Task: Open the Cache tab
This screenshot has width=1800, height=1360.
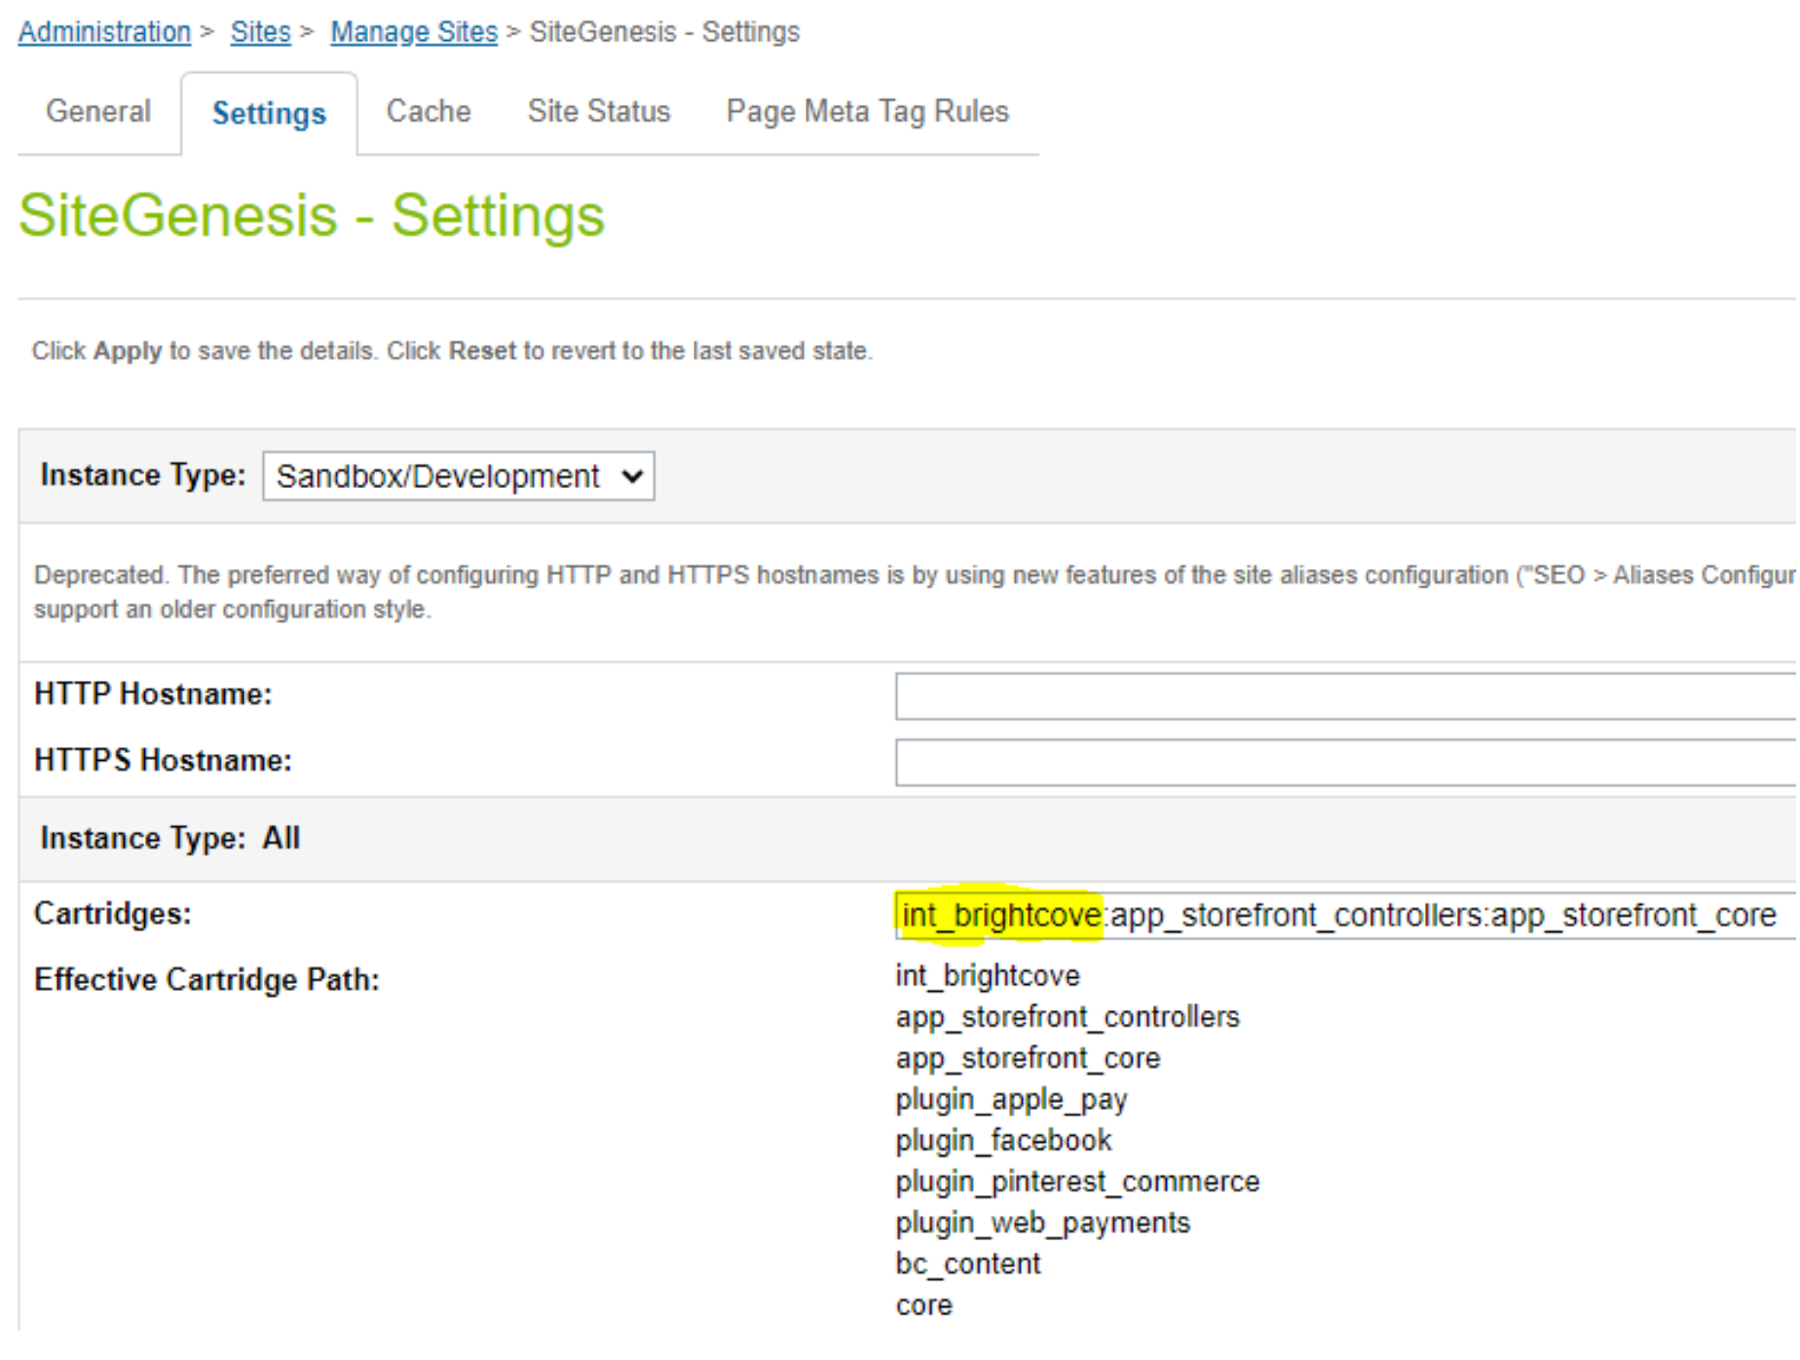Action: [428, 111]
